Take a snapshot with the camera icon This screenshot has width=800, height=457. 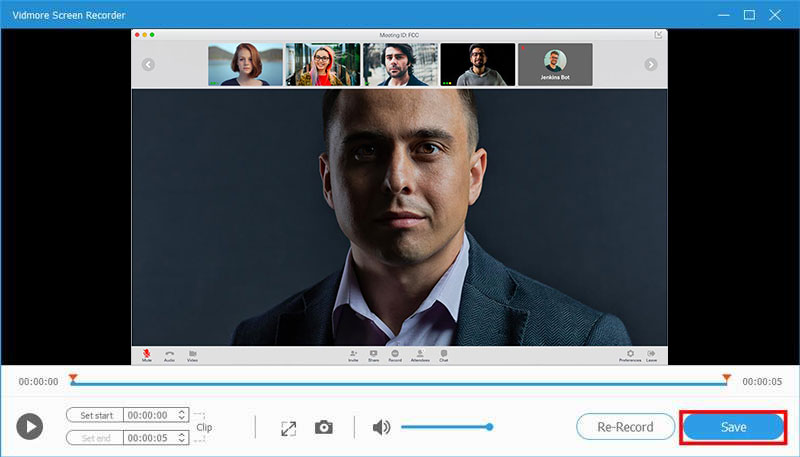(x=324, y=427)
